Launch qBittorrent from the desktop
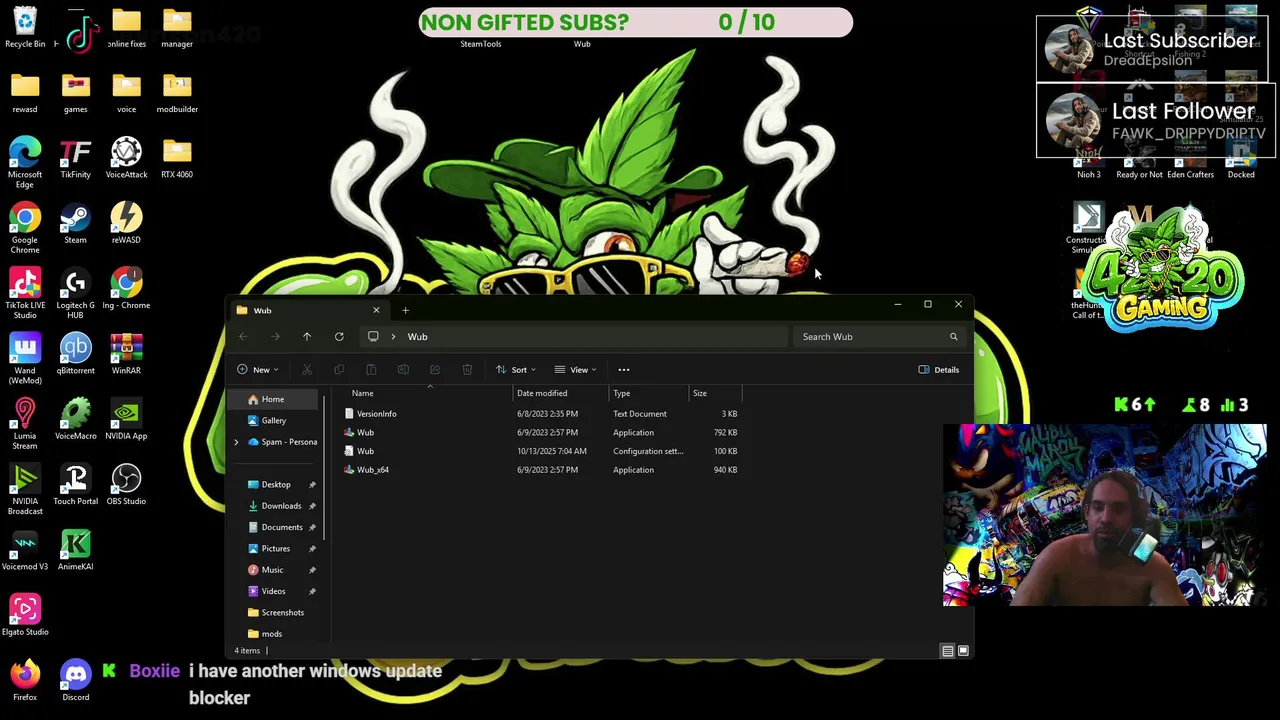 pos(75,353)
